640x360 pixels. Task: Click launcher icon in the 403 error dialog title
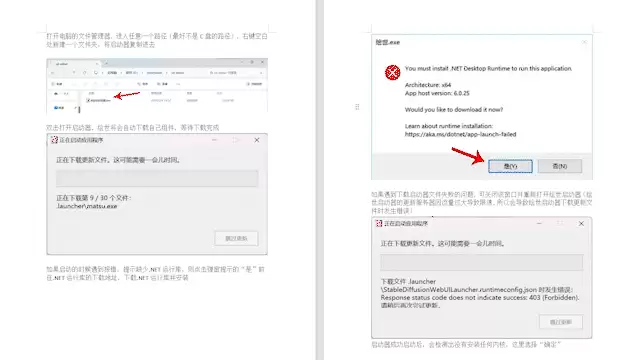click(379, 223)
